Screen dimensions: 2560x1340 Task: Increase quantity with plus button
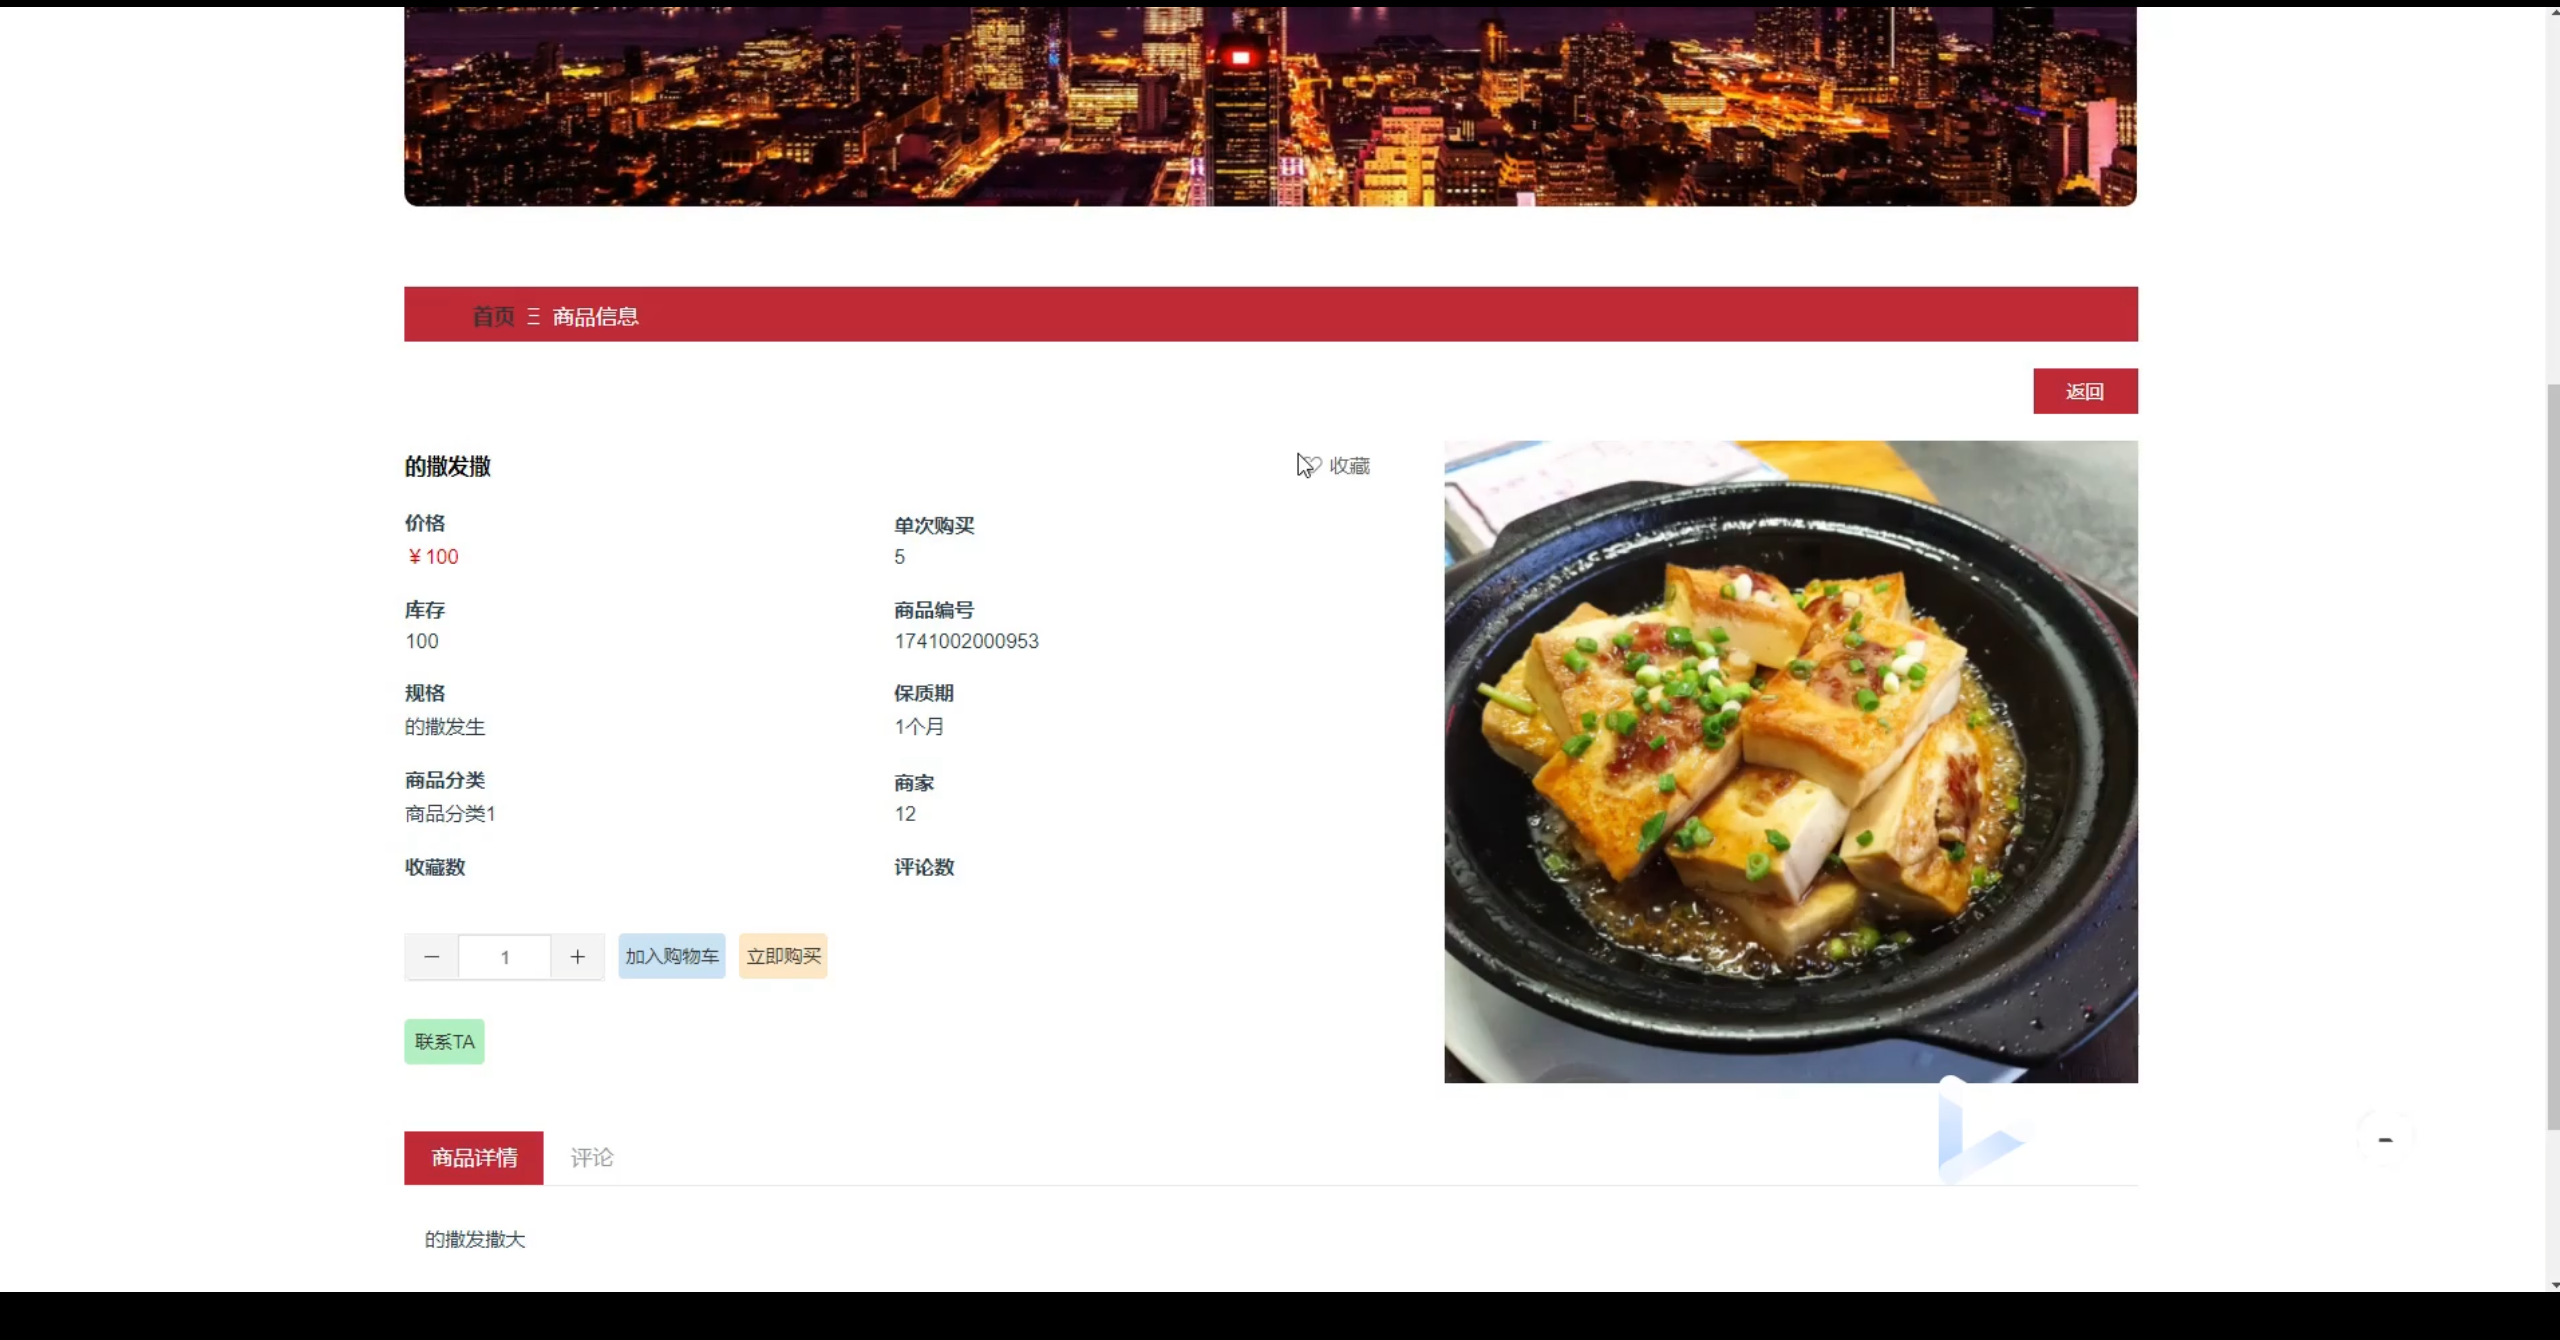pyautogui.click(x=577, y=957)
